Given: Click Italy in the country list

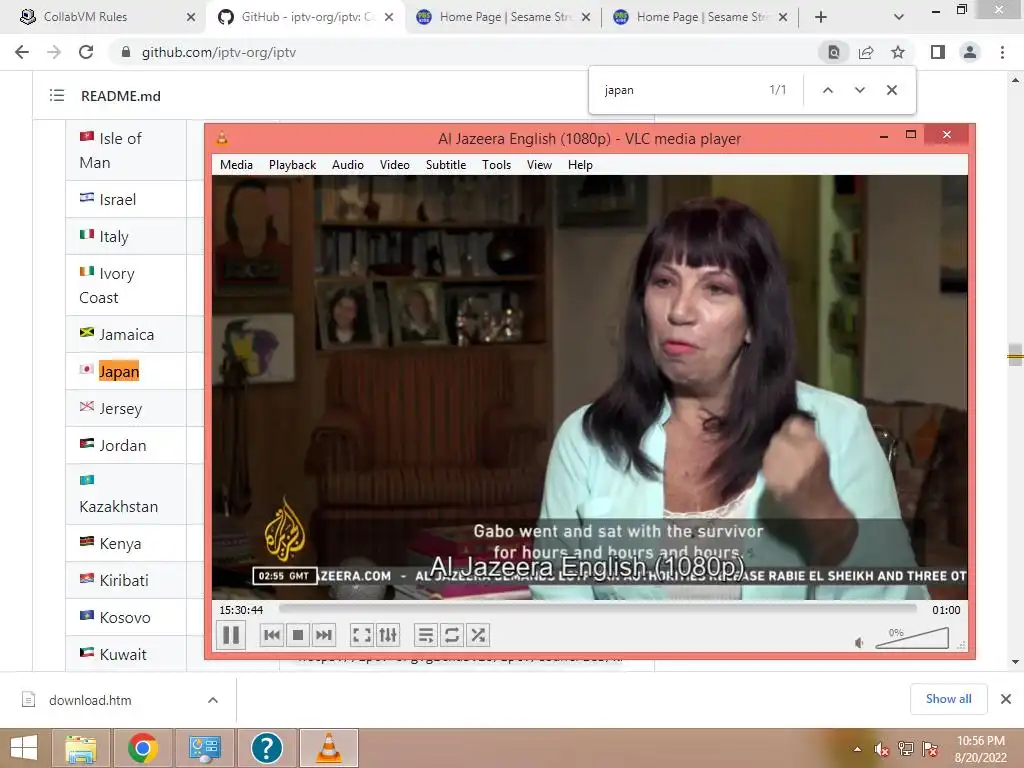Looking at the screenshot, I should tap(114, 236).
